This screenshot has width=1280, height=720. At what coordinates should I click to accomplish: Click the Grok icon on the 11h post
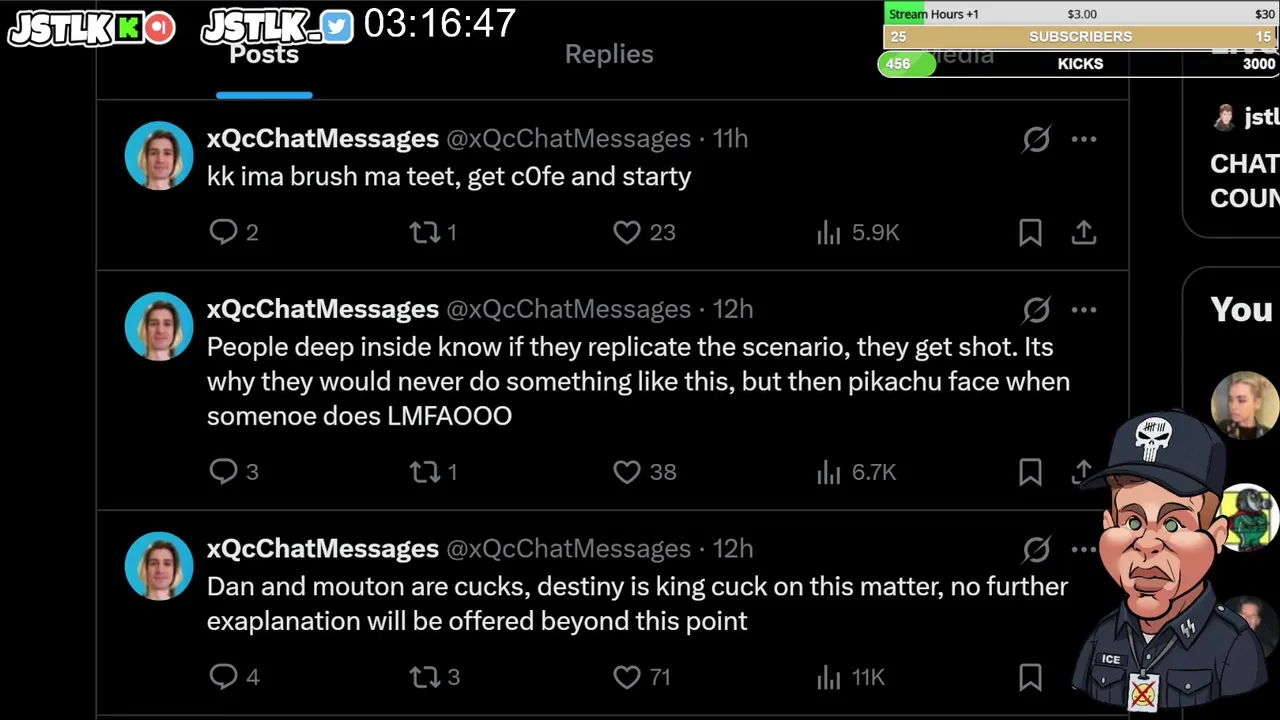[1036, 139]
